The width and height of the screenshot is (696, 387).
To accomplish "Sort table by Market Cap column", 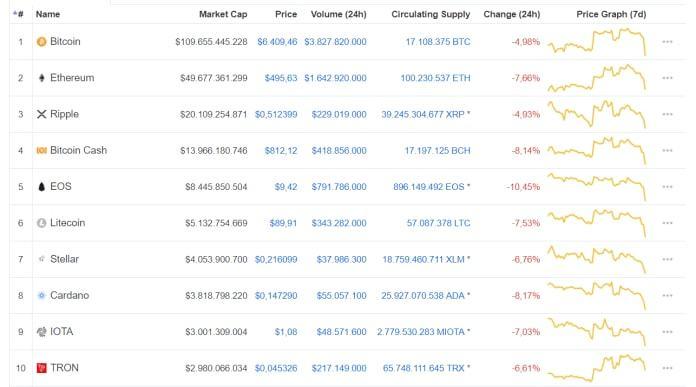I will click(223, 14).
